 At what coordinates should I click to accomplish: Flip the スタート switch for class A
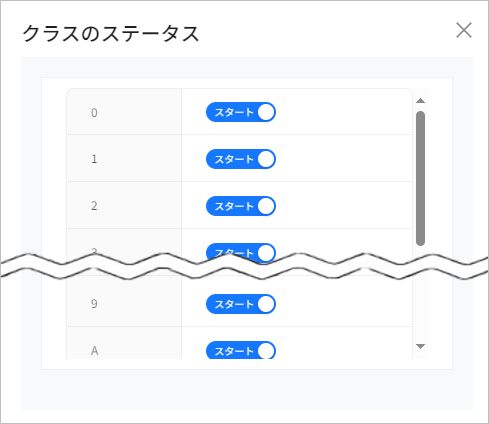point(241,350)
